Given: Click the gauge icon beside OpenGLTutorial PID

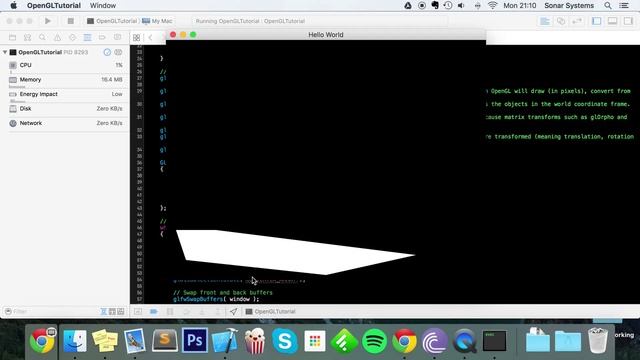Looking at the screenshot, I should [107, 52].
